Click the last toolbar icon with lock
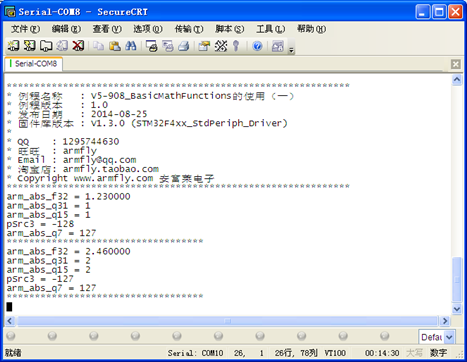Image resolution: width=467 pixels, height=362 pixels. 278,46
